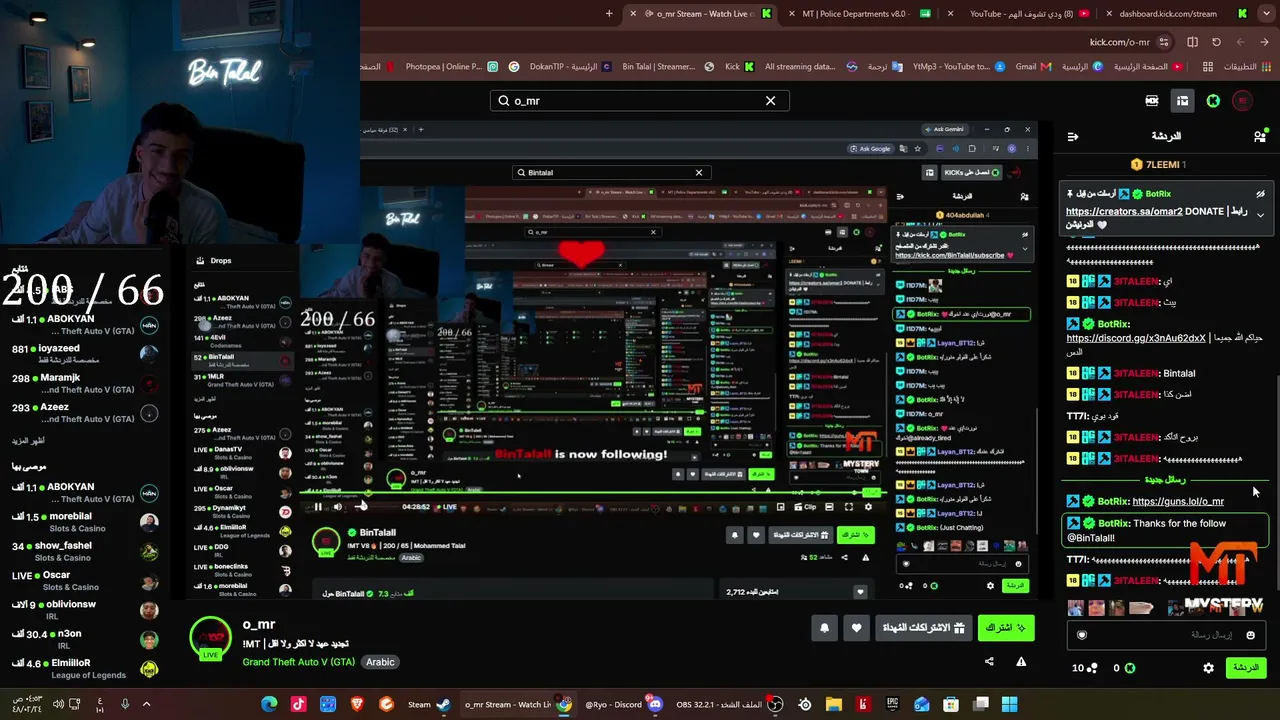Open Steam from the taskbar
The image size is (1280, 720).
[x=429, y=704]
